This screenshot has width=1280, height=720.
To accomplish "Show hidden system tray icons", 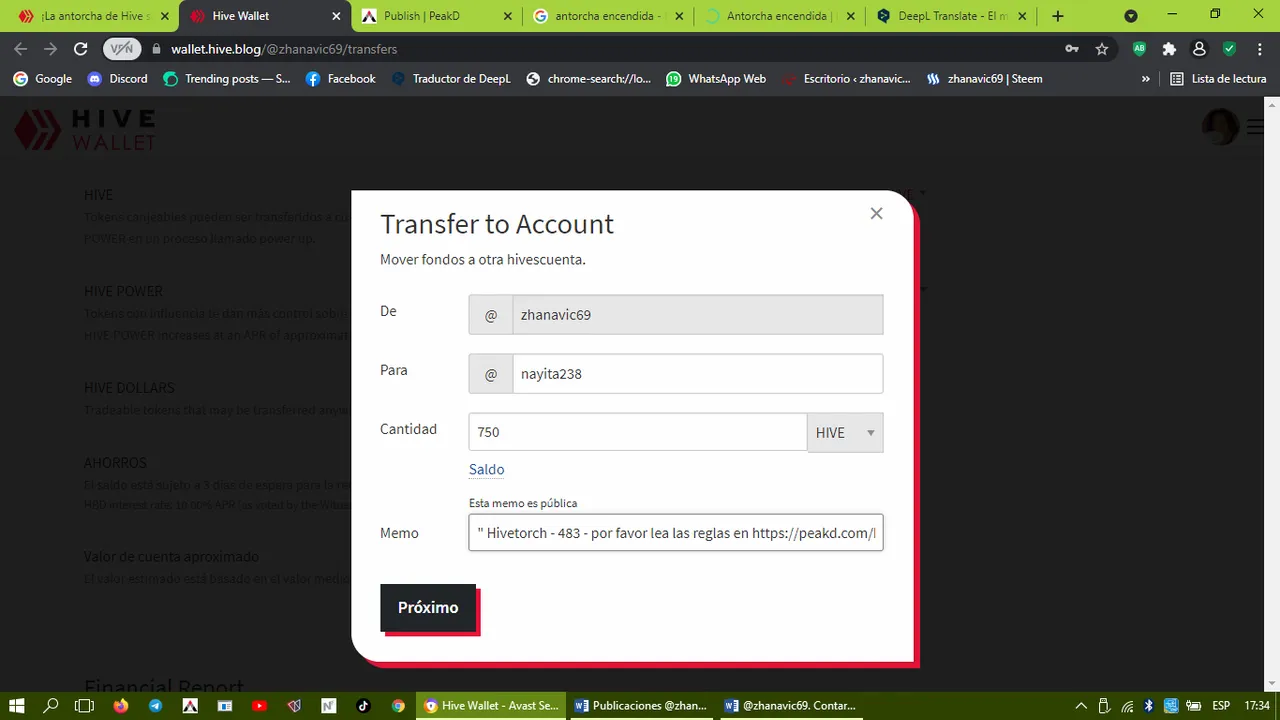I will 1083,705.
